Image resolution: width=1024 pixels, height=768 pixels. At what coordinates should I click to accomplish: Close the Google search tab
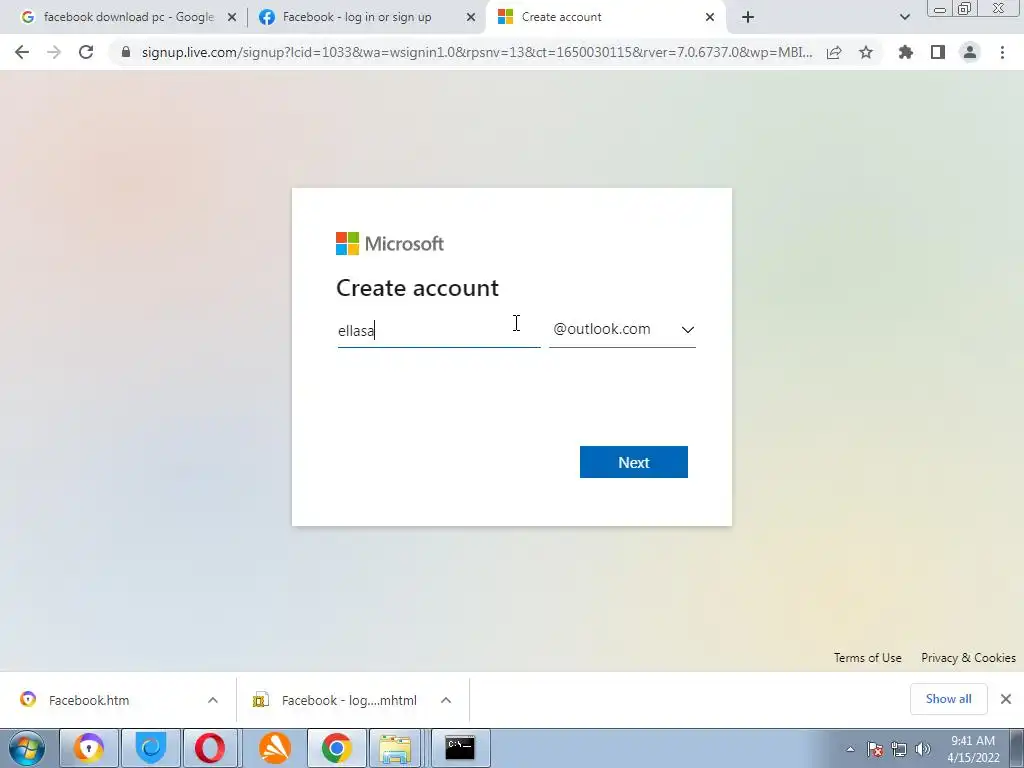pos(232,17)
